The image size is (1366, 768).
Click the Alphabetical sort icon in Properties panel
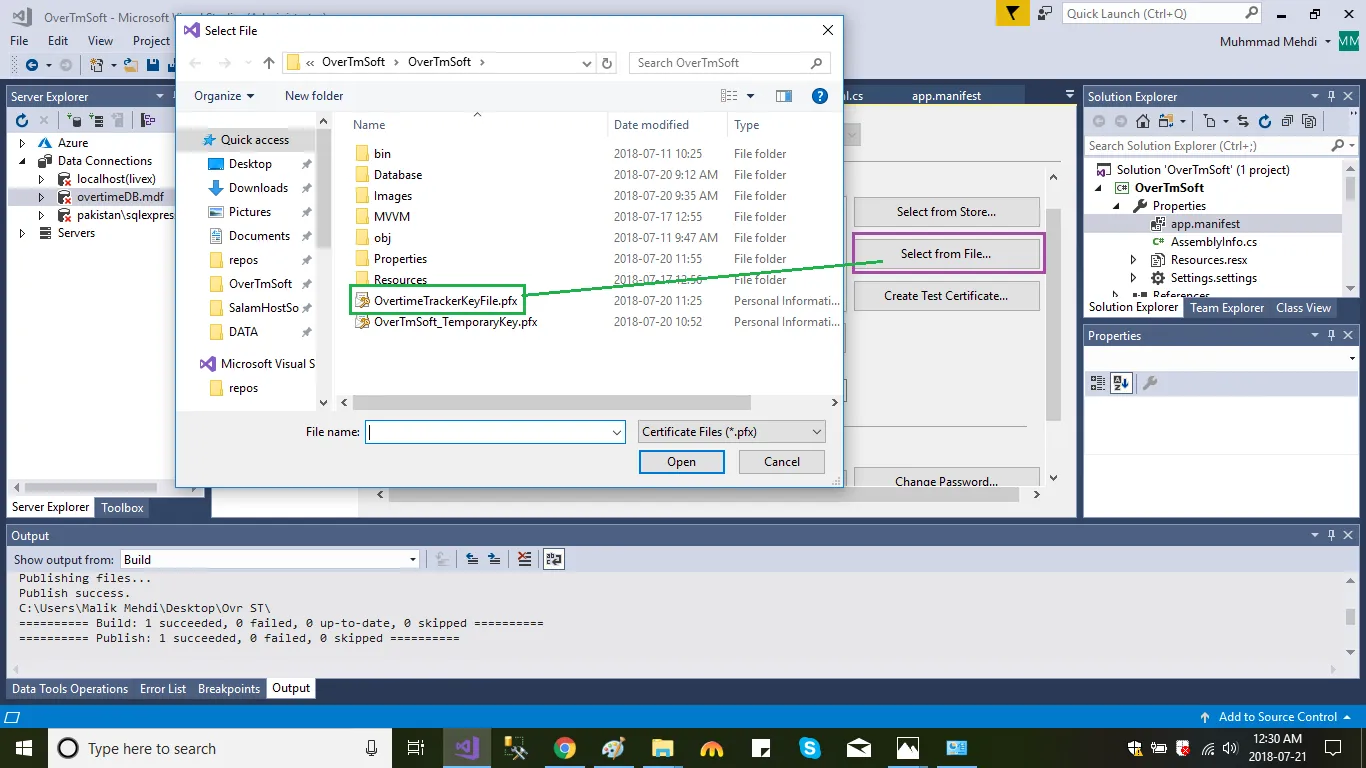click(1121, 382)
